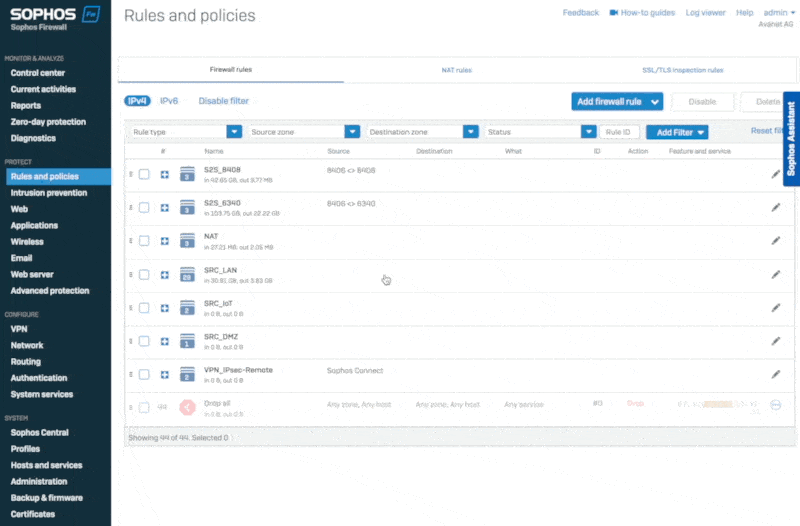Switch to the NAT rules tab

(x=457, y=70)
